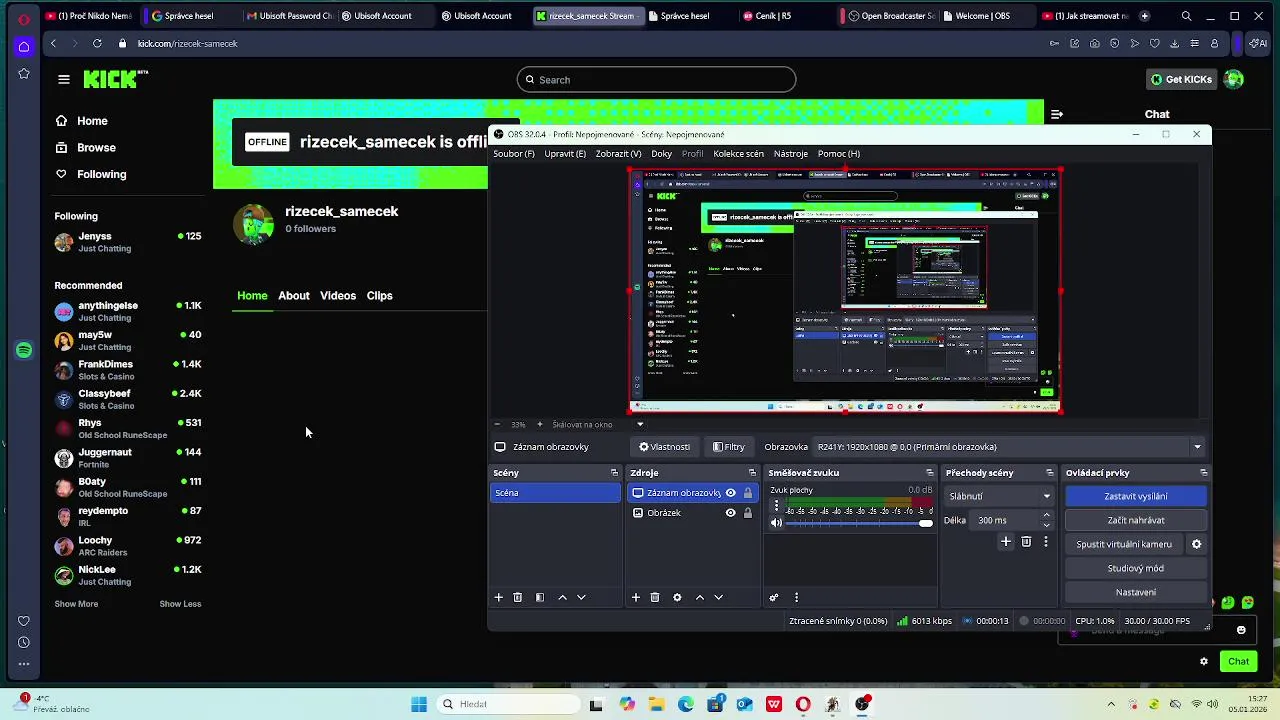Select Scéna in scenes list
The width and height of the screenshot is (1280, 720).
(555, 493)
